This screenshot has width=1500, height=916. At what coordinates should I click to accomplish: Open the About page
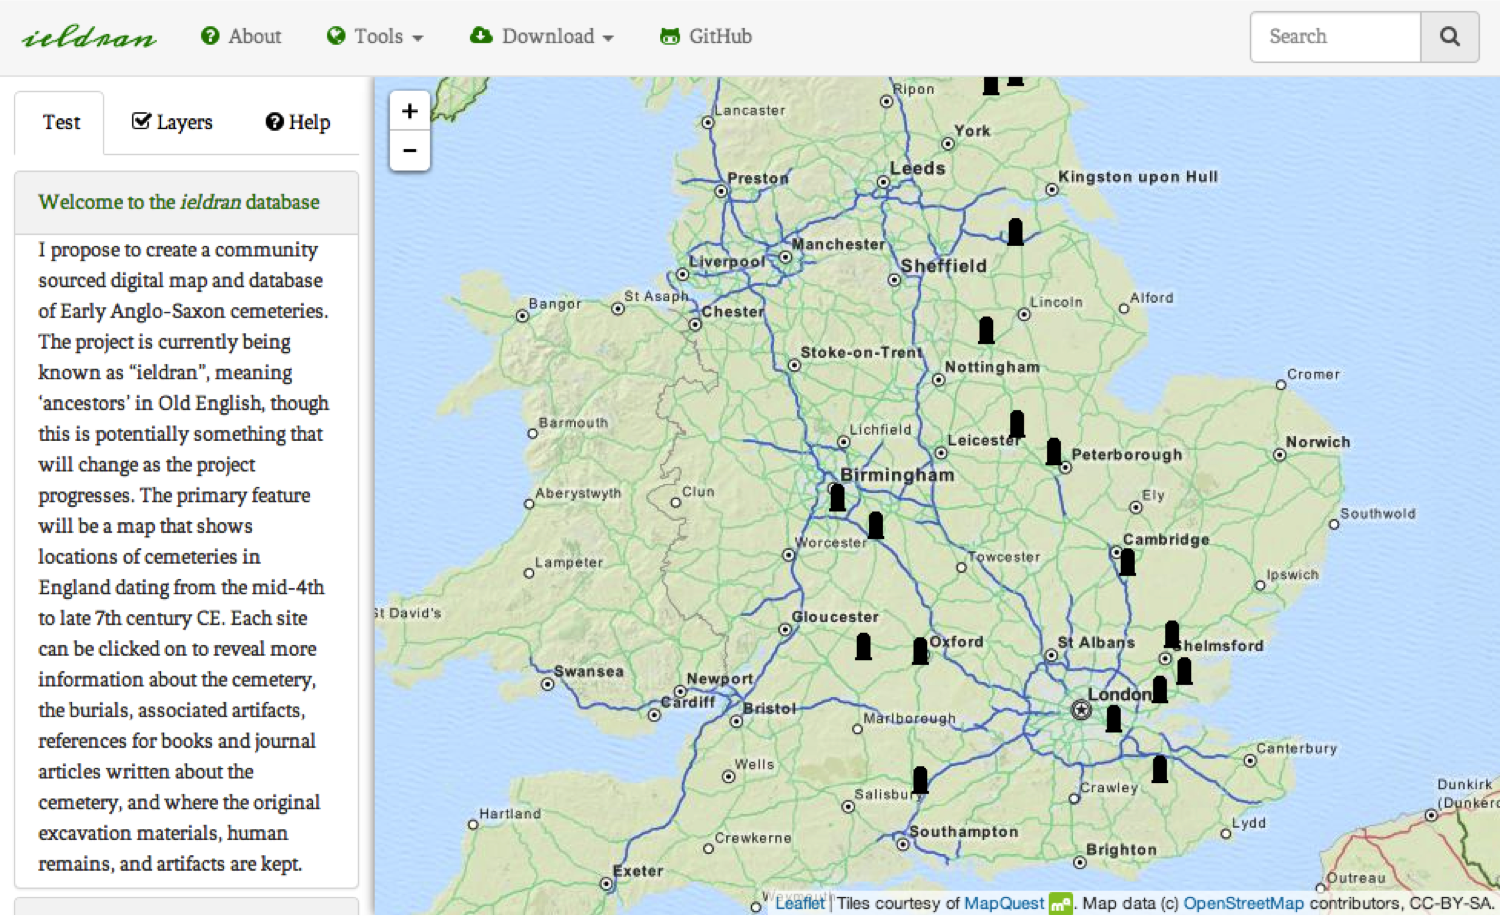coord(241,36)
